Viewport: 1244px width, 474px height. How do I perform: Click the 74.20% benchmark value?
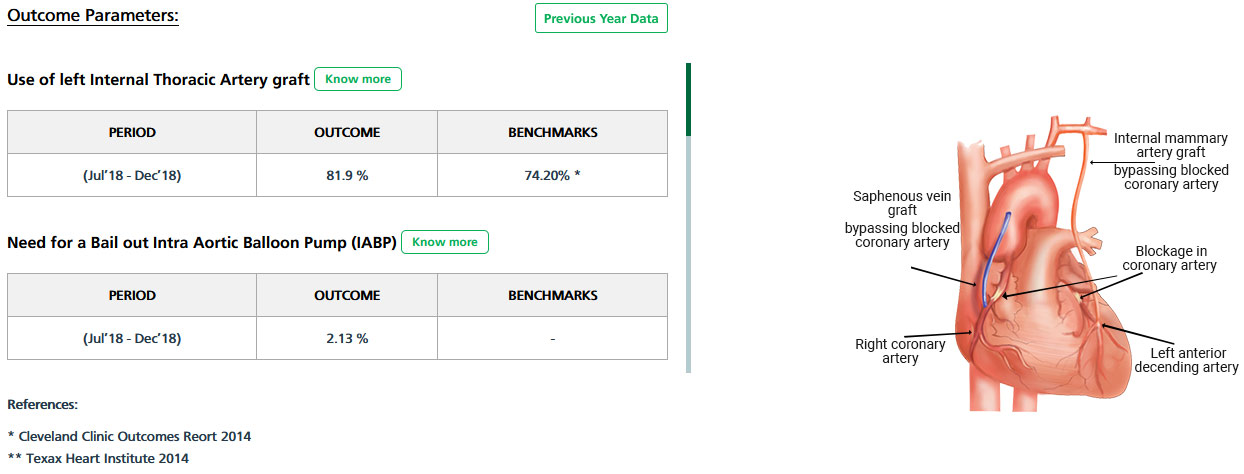552,175
